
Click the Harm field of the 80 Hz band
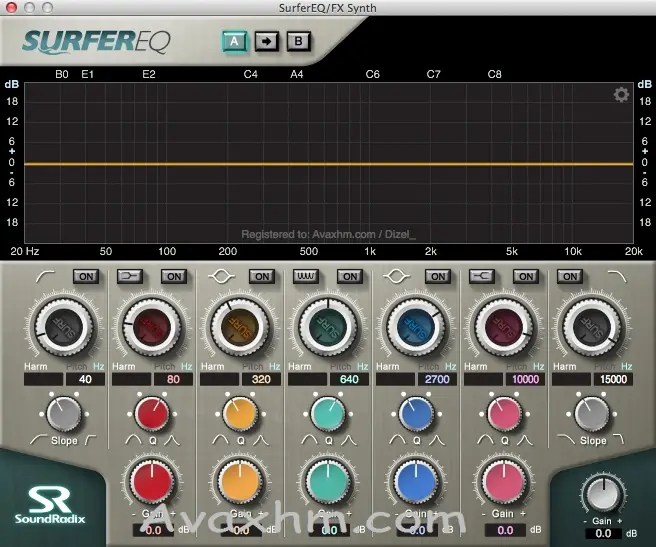click(x=131, y=379)
